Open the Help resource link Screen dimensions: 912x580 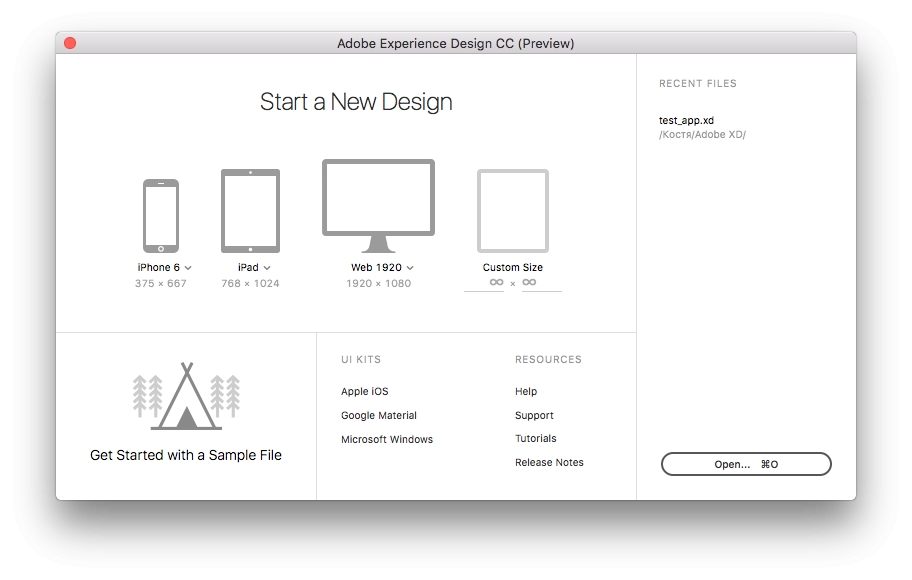tap(526, 392)
